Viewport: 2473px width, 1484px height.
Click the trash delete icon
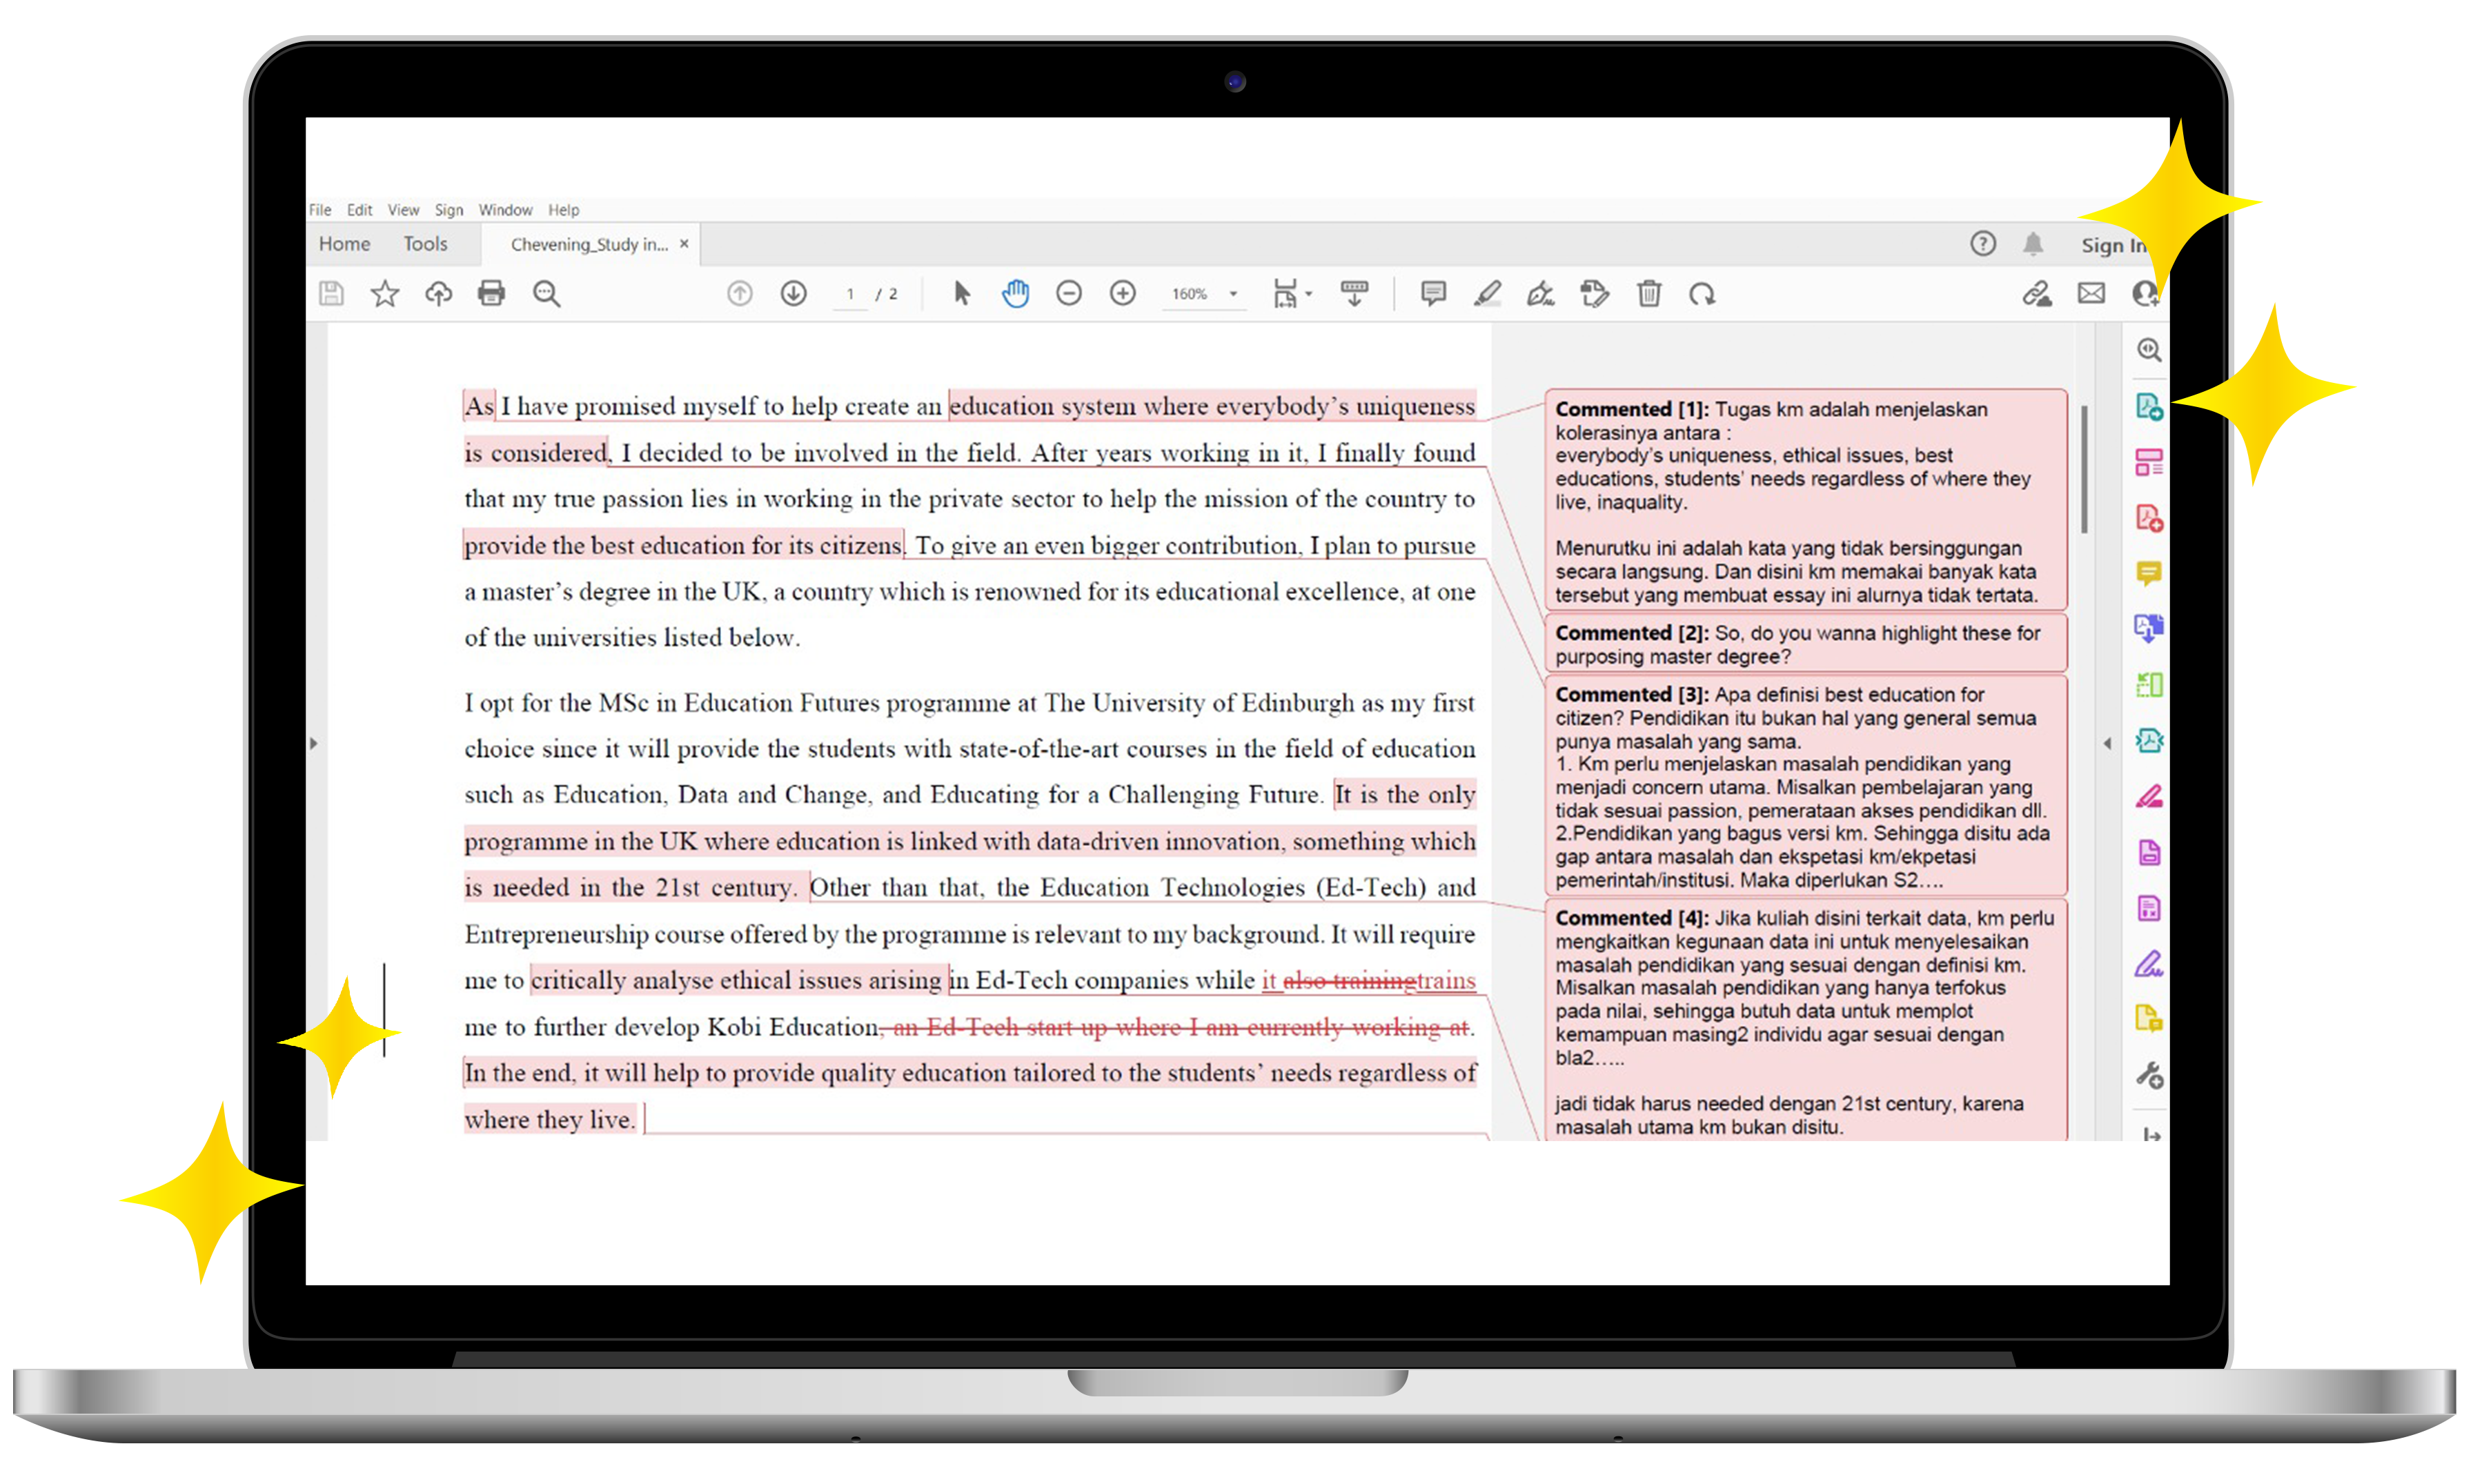coord(1649,294)
